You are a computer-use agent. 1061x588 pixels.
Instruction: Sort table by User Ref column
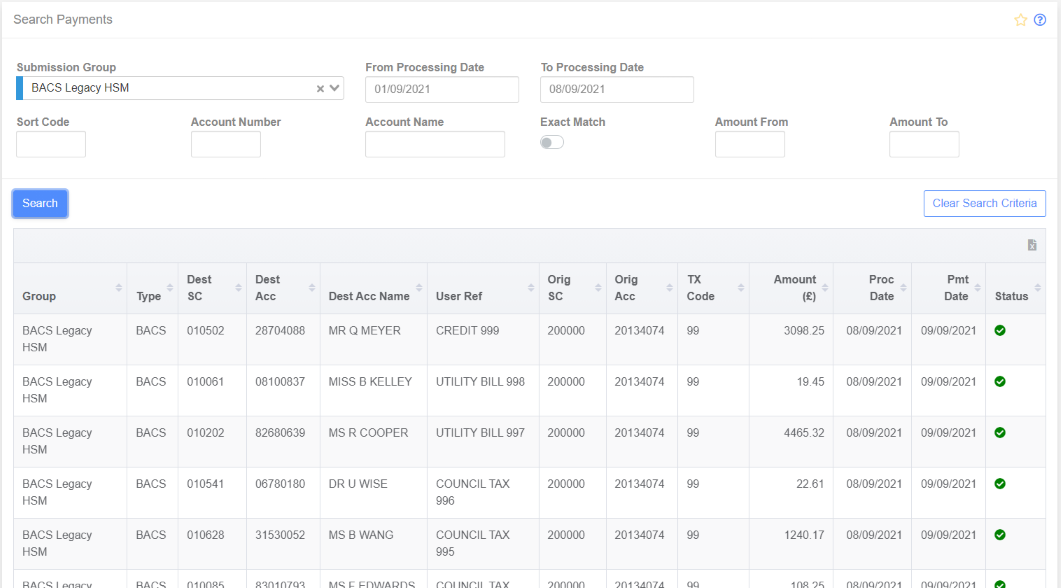530,288
